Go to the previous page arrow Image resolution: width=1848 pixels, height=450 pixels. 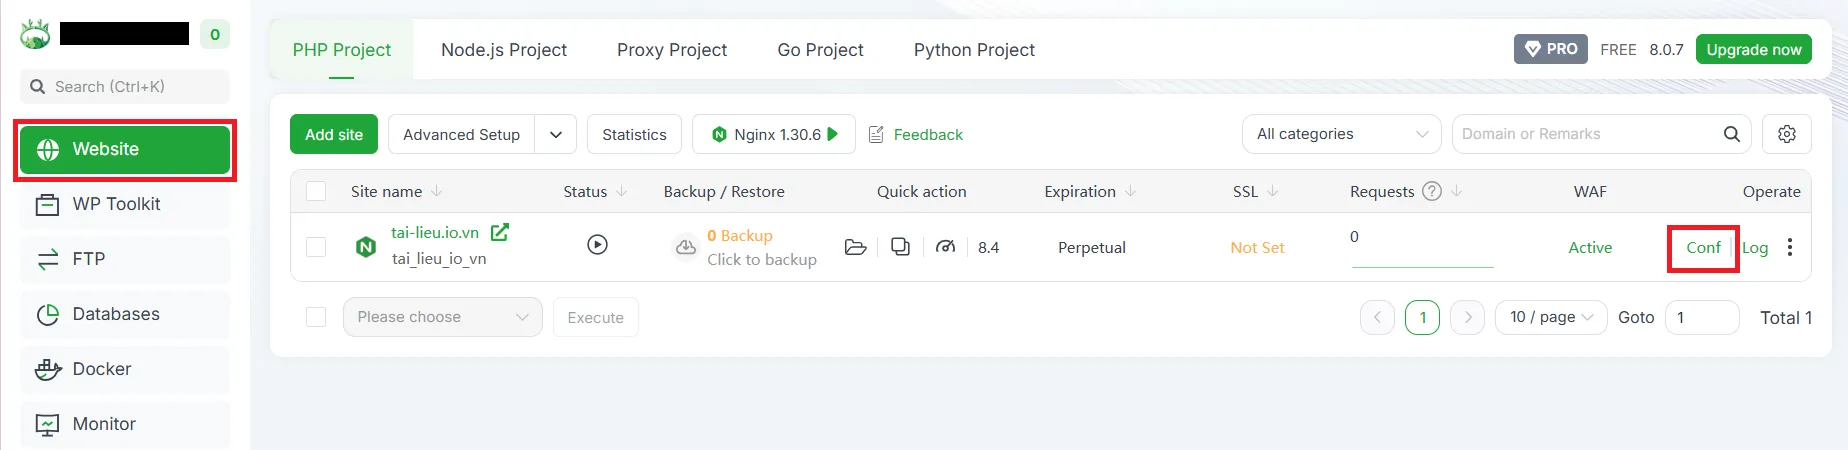click(x=1377, y=317)
